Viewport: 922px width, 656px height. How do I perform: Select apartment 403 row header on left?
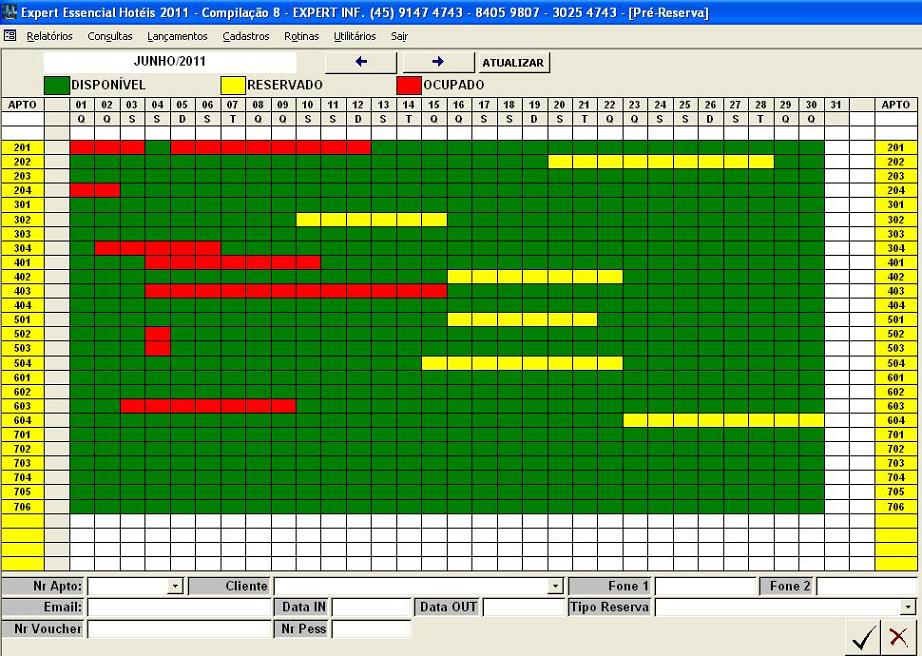(22, 291)
